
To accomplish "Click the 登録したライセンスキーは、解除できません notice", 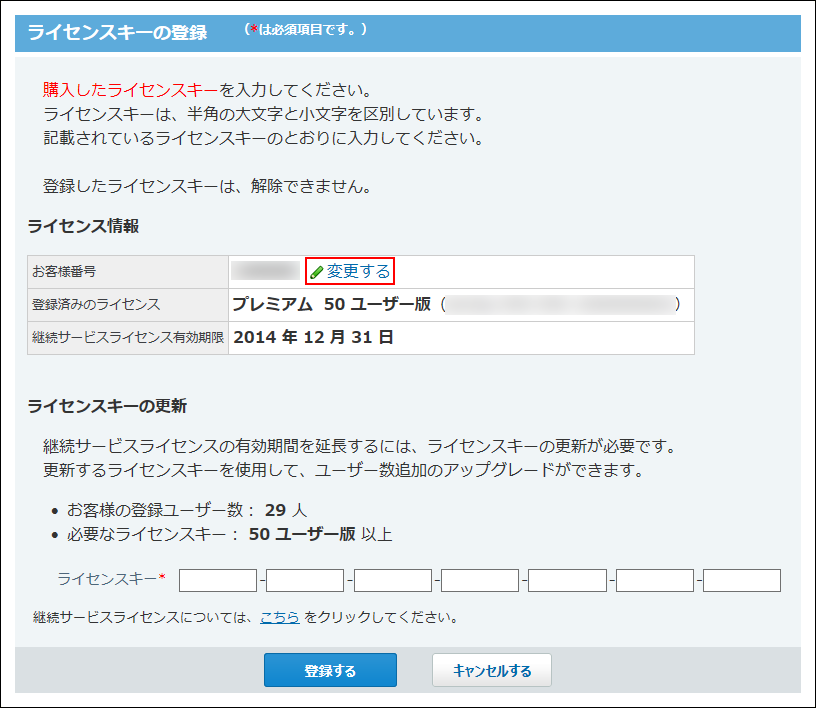I will coord(207,186).
